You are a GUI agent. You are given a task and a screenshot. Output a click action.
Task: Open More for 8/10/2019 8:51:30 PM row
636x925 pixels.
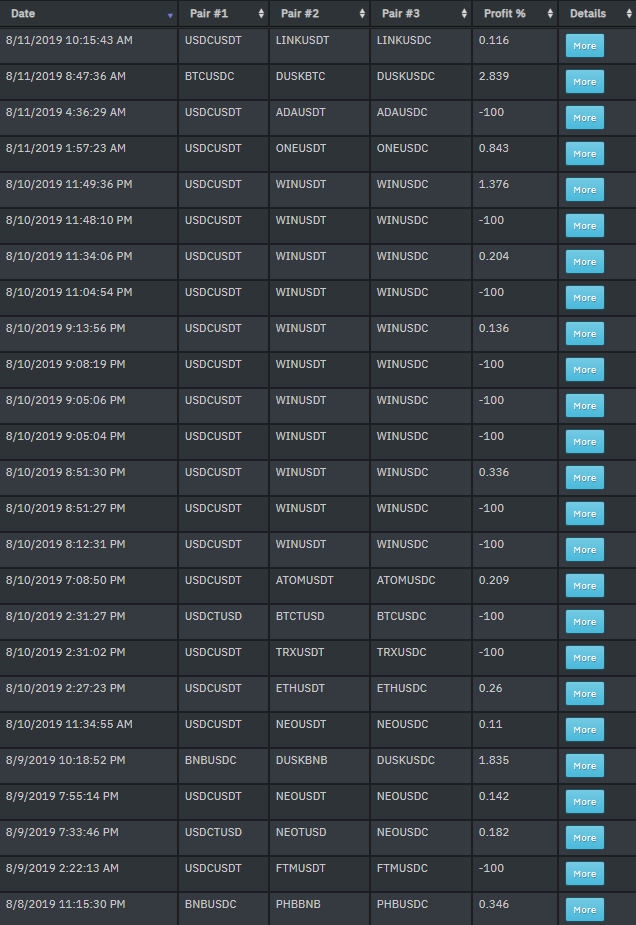coord(585,478)
